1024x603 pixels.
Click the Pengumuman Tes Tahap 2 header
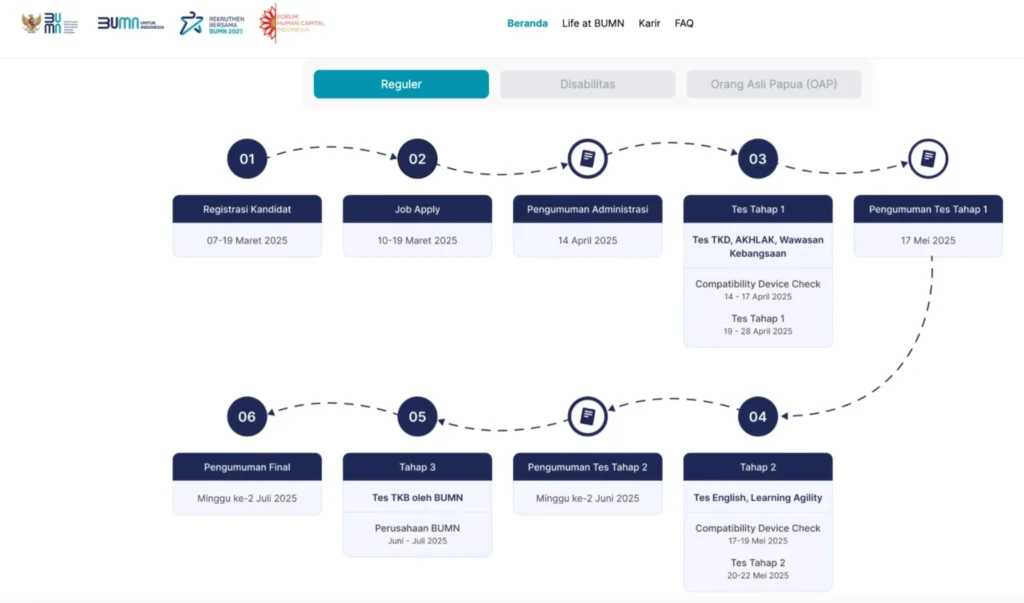pyautogui.click(x=588, y=467)
